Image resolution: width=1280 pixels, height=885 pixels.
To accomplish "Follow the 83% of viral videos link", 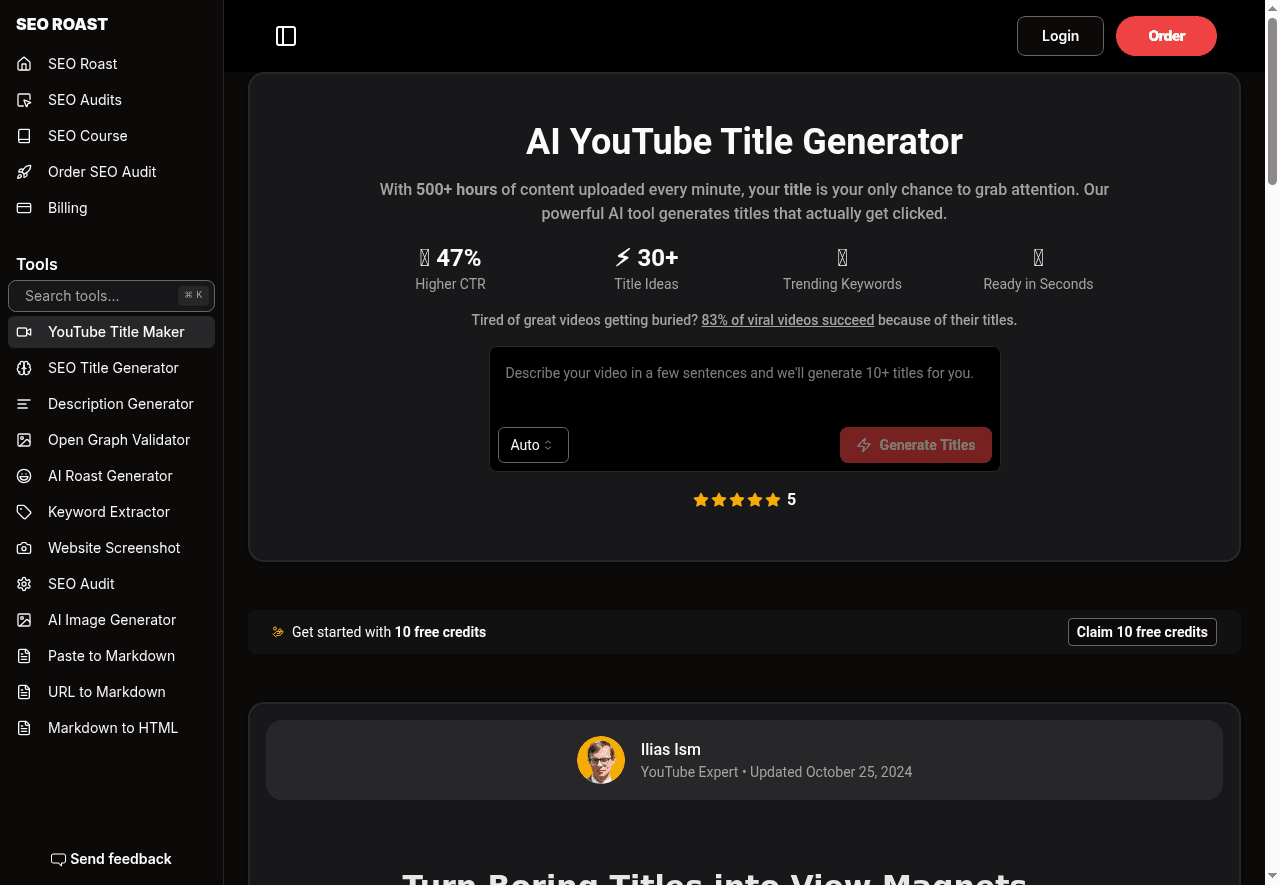I will pyautogui.click(x=787, y=320).
